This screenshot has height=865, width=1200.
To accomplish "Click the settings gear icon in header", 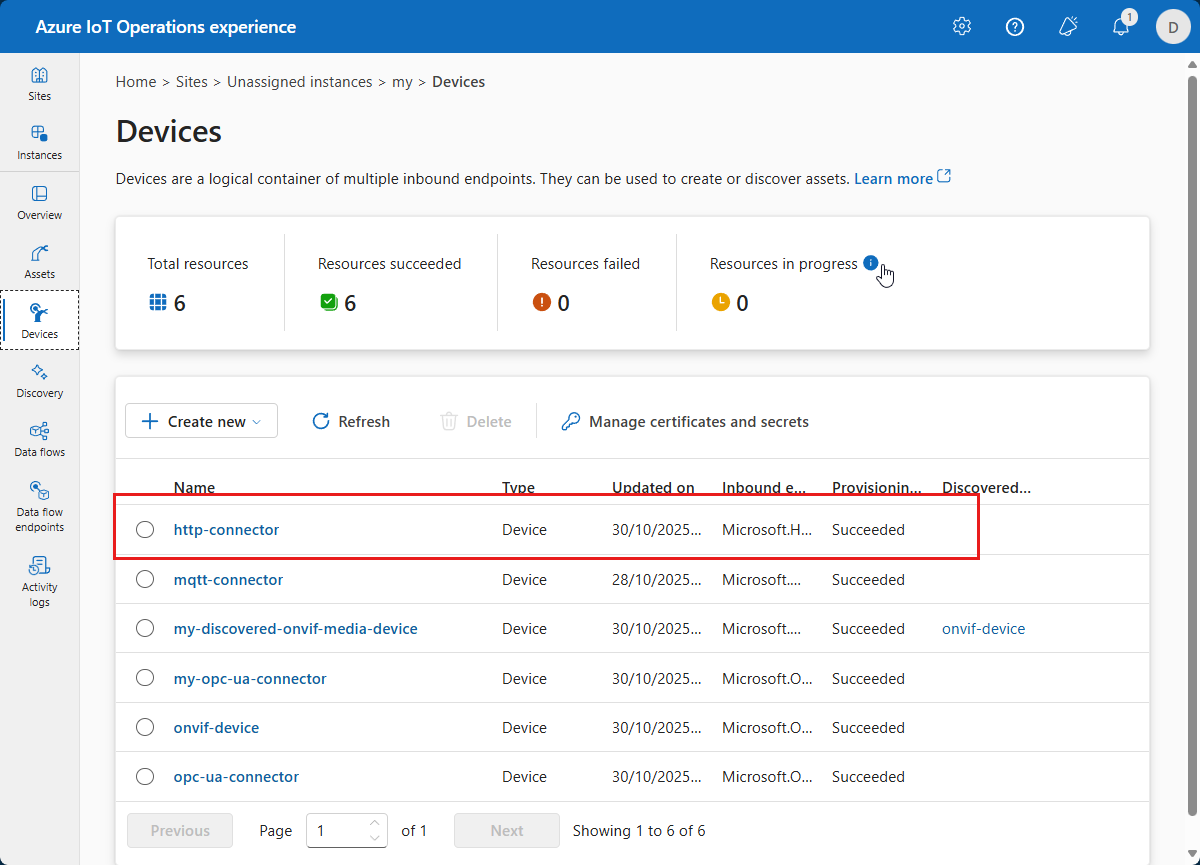I will point(962,27).
